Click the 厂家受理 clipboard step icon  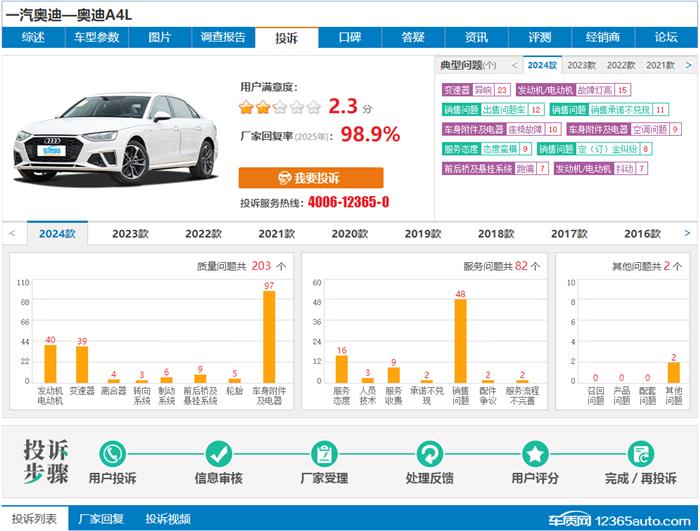[x=324, y=454]
